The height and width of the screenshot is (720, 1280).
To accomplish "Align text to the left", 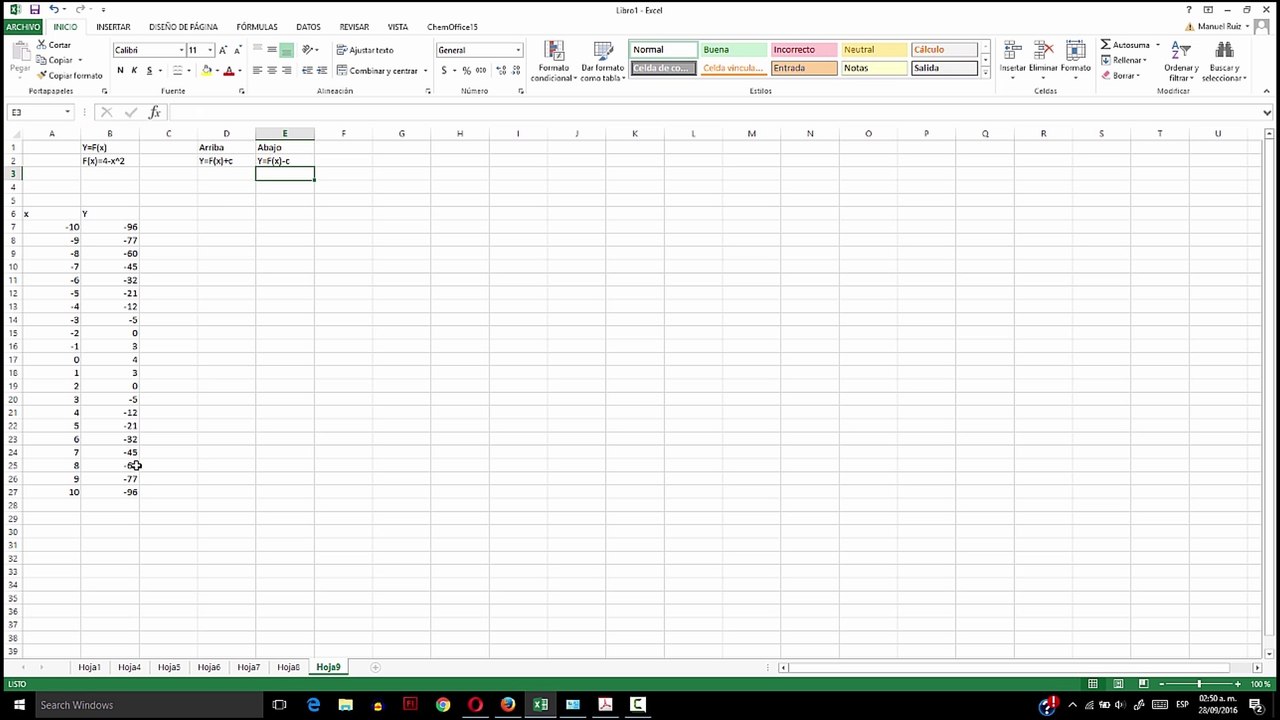I will coord(257,71).
